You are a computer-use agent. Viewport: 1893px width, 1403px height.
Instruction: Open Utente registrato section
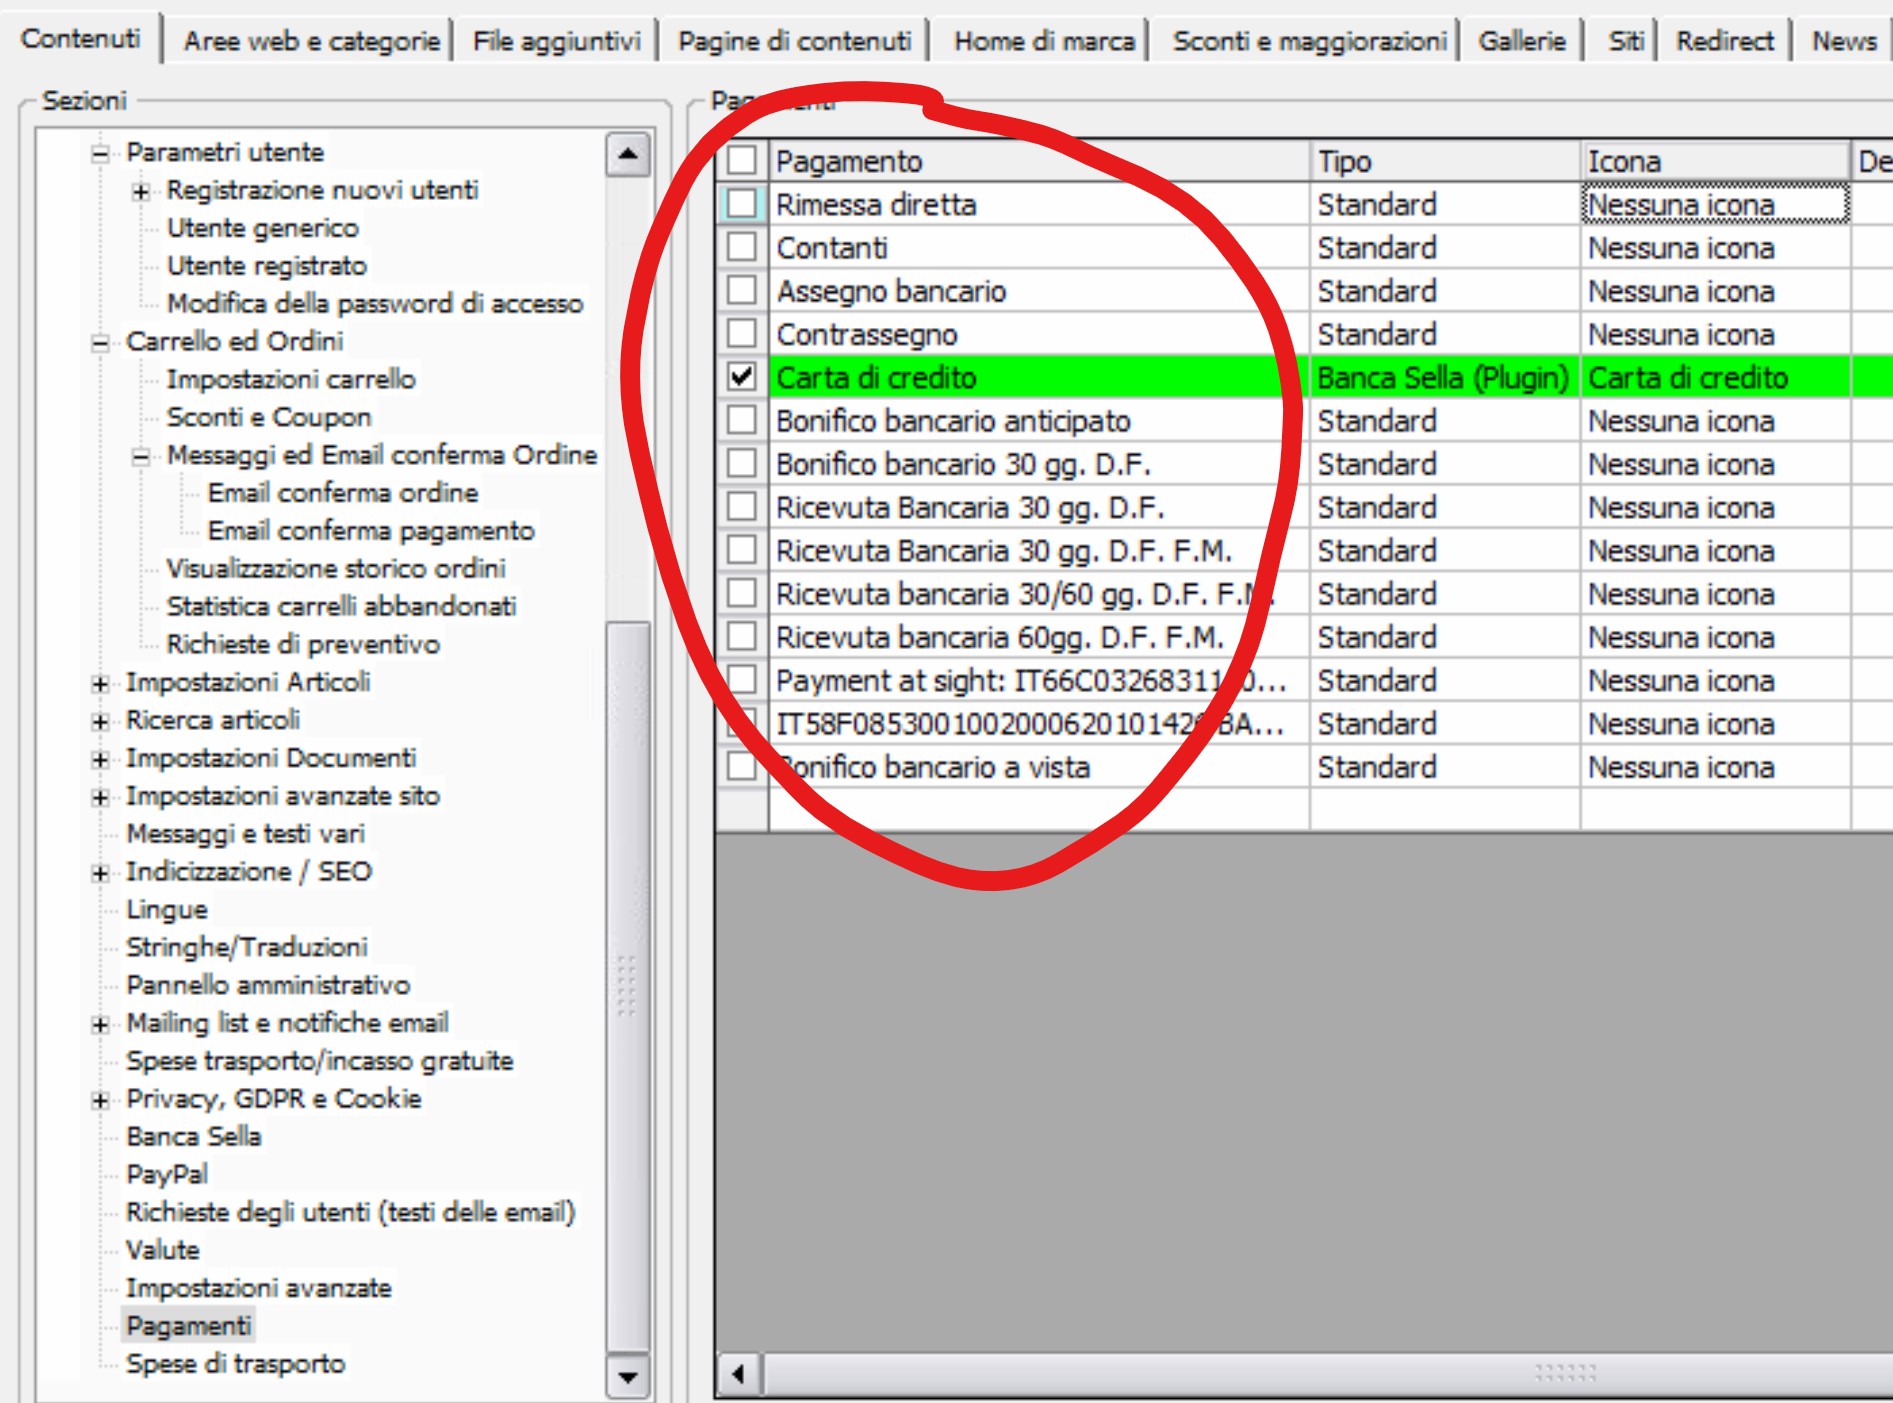tap(266, 266)
